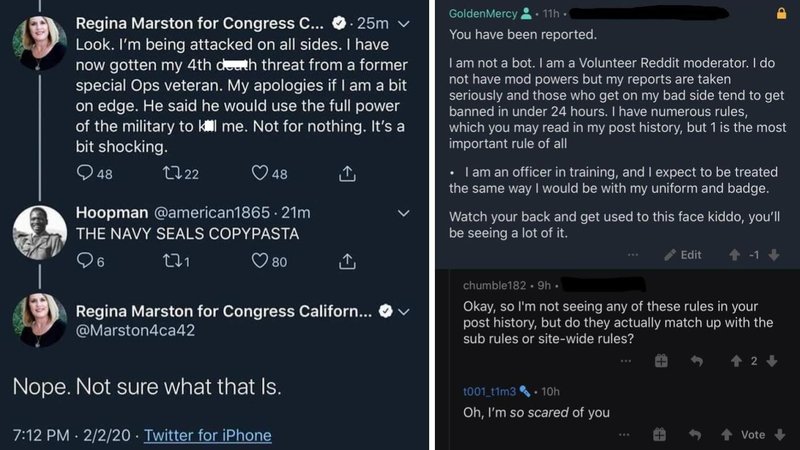800x450 pixels.
Task: Downvote t001_t1m3's comment
Action: click(x=773, y=435)
